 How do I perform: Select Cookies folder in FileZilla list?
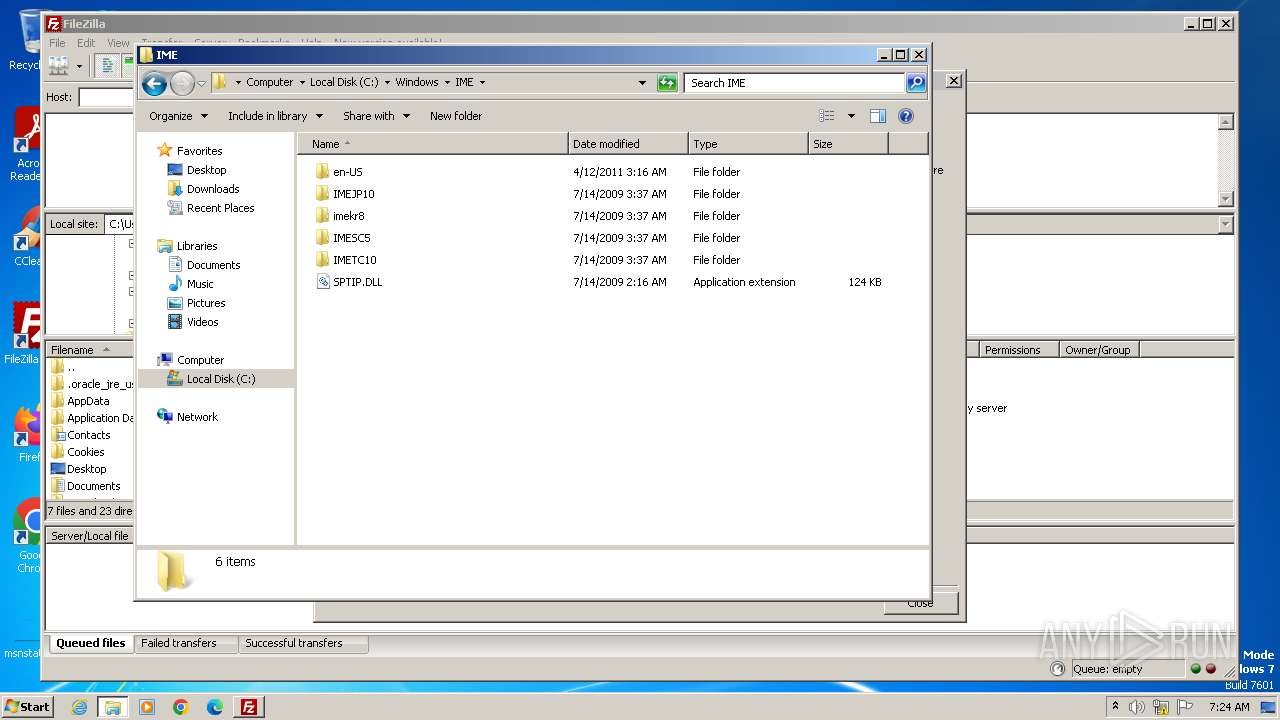point(86,452)
